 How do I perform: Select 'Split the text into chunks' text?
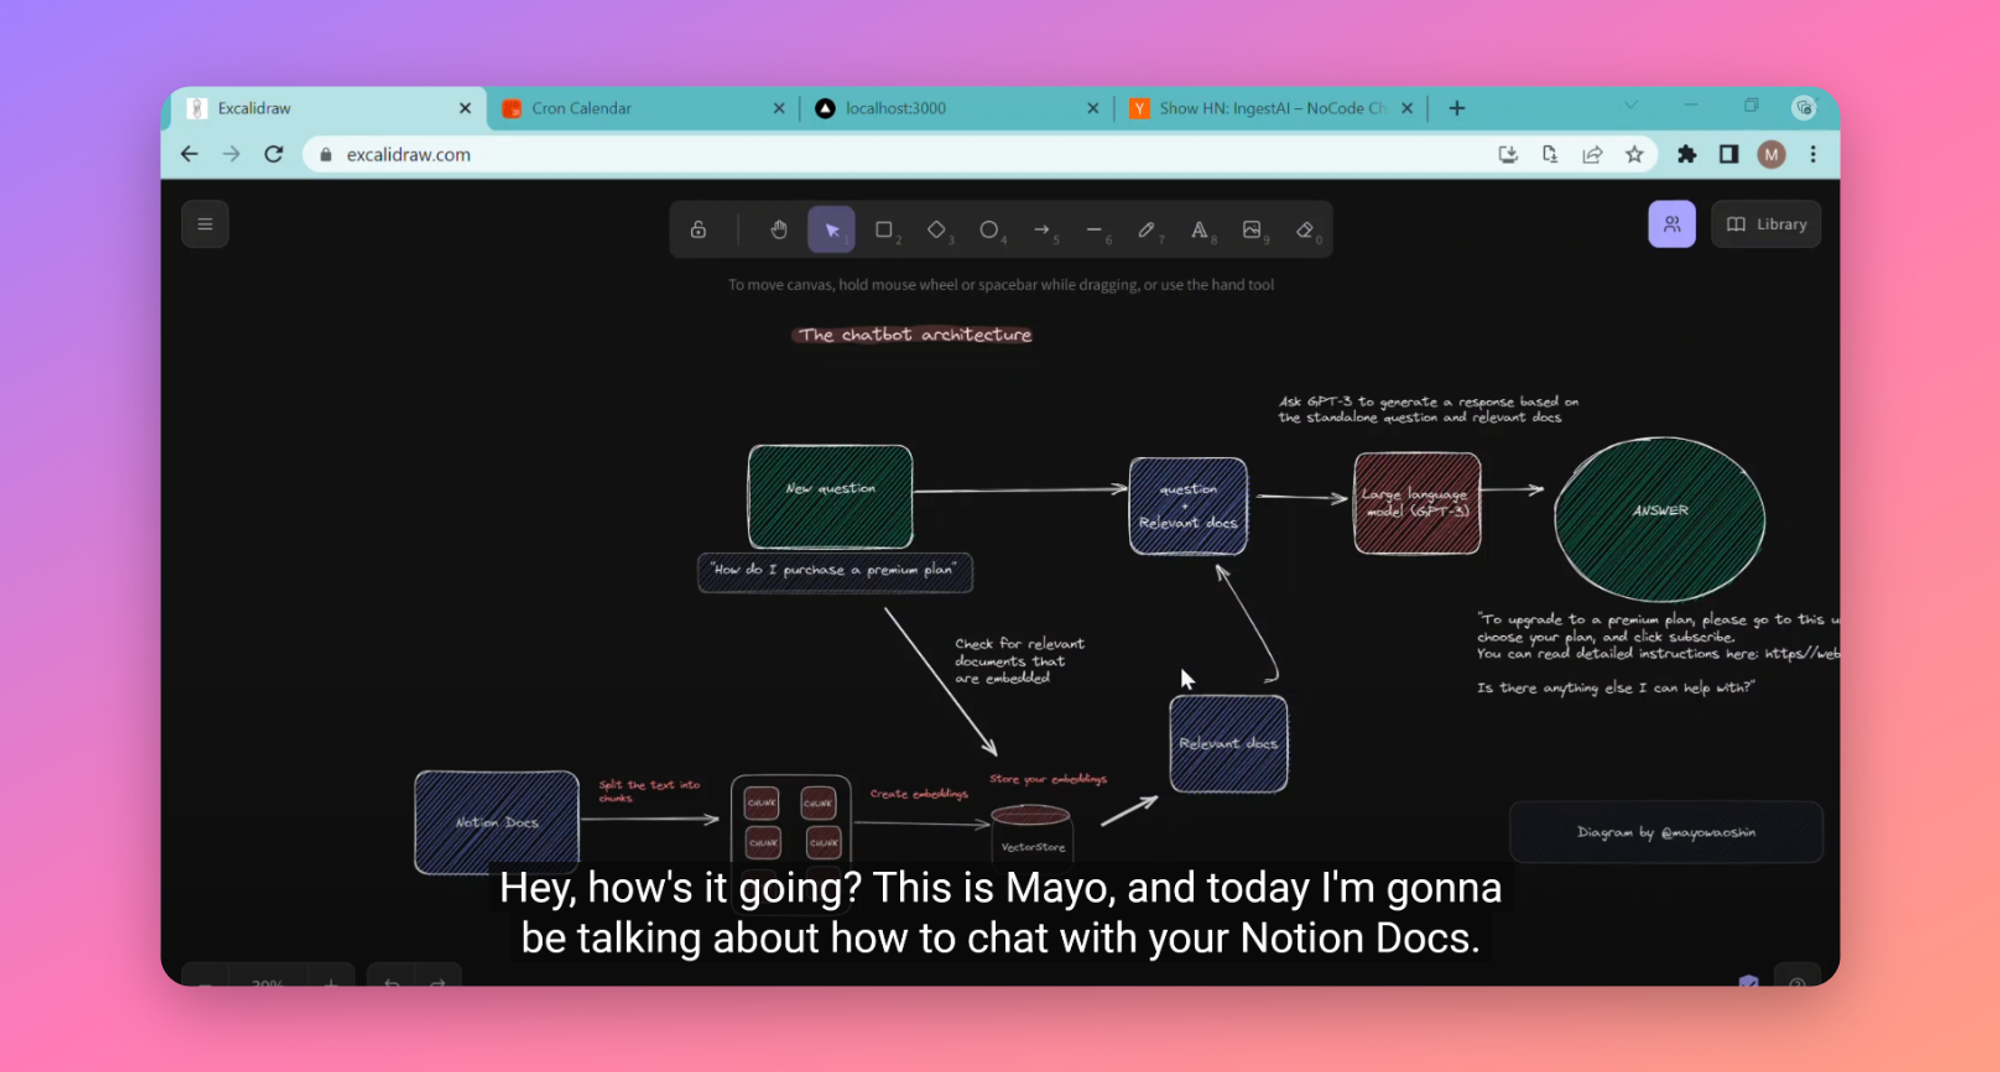coord(649,791)
